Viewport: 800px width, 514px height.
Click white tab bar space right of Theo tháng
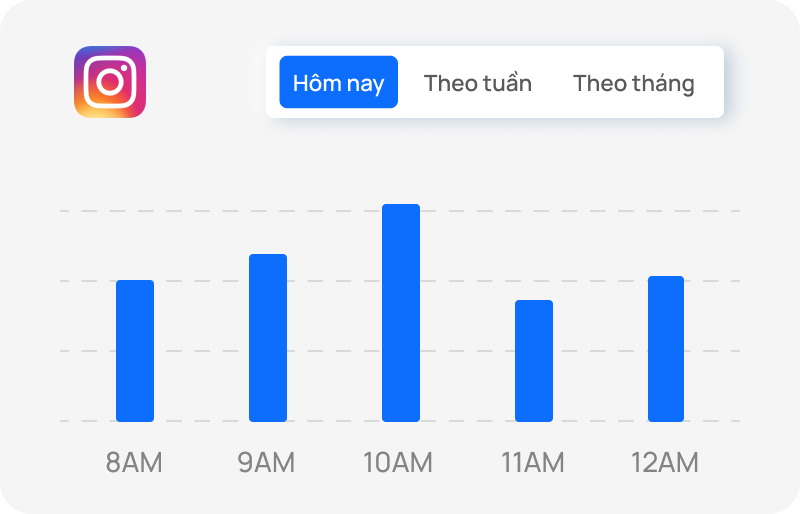710,82
